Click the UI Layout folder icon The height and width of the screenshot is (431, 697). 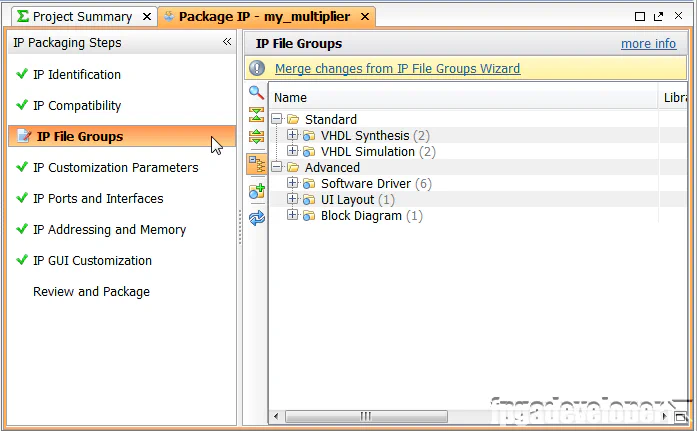[309, 200]
